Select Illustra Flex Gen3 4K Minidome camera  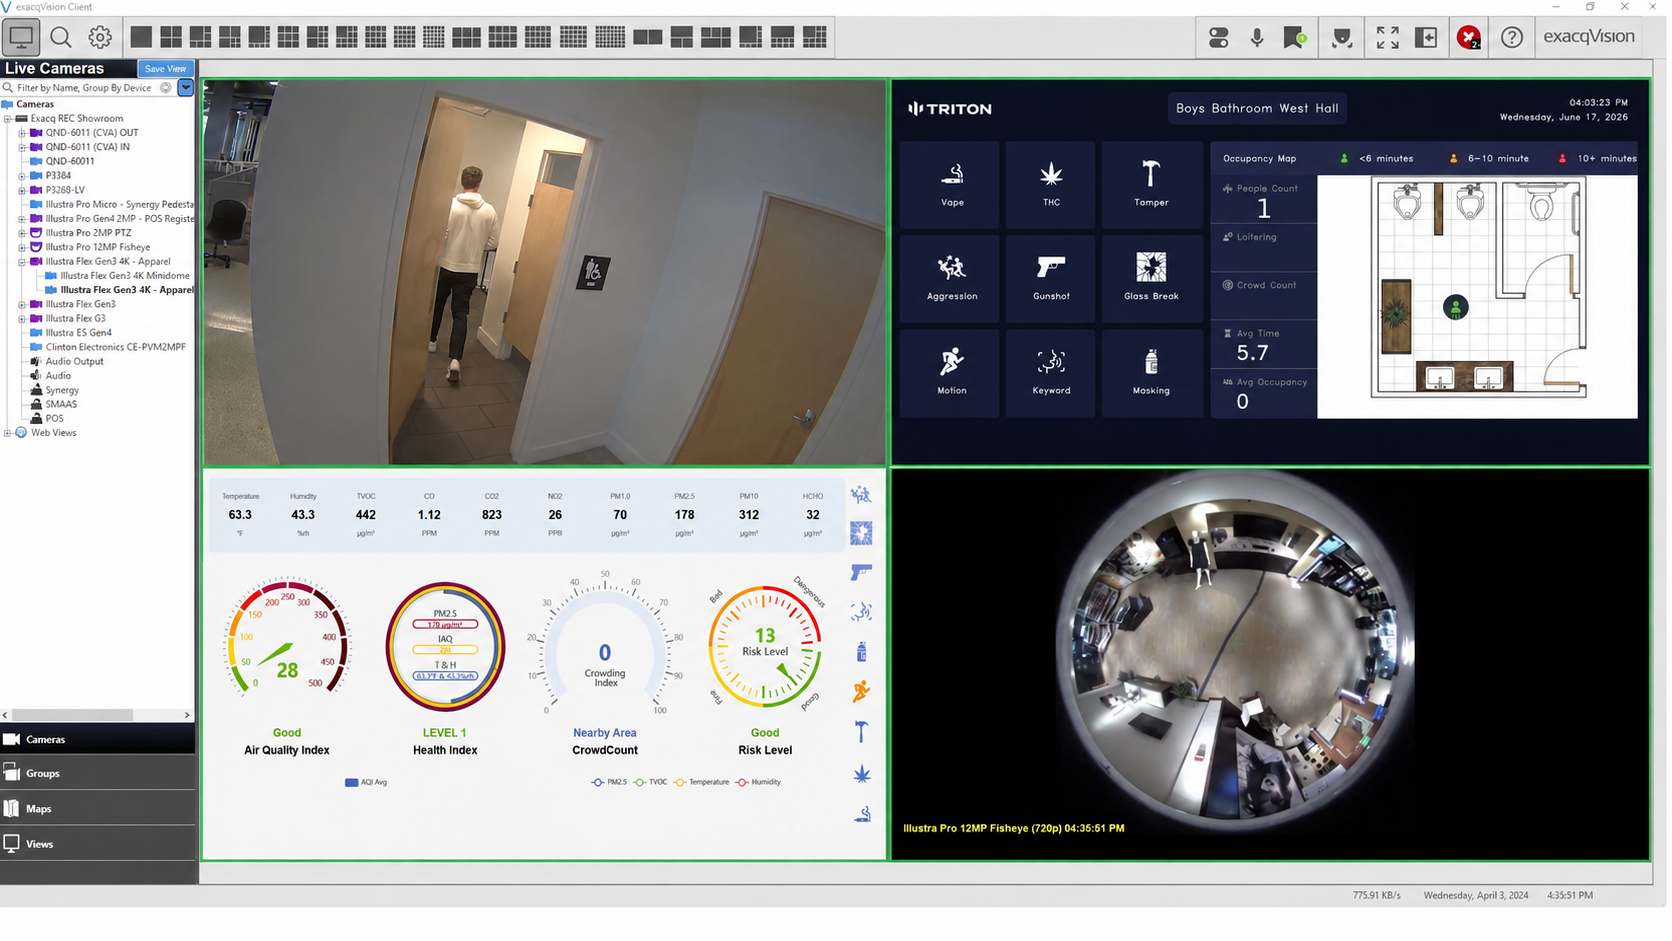click(x=124, y=276)
